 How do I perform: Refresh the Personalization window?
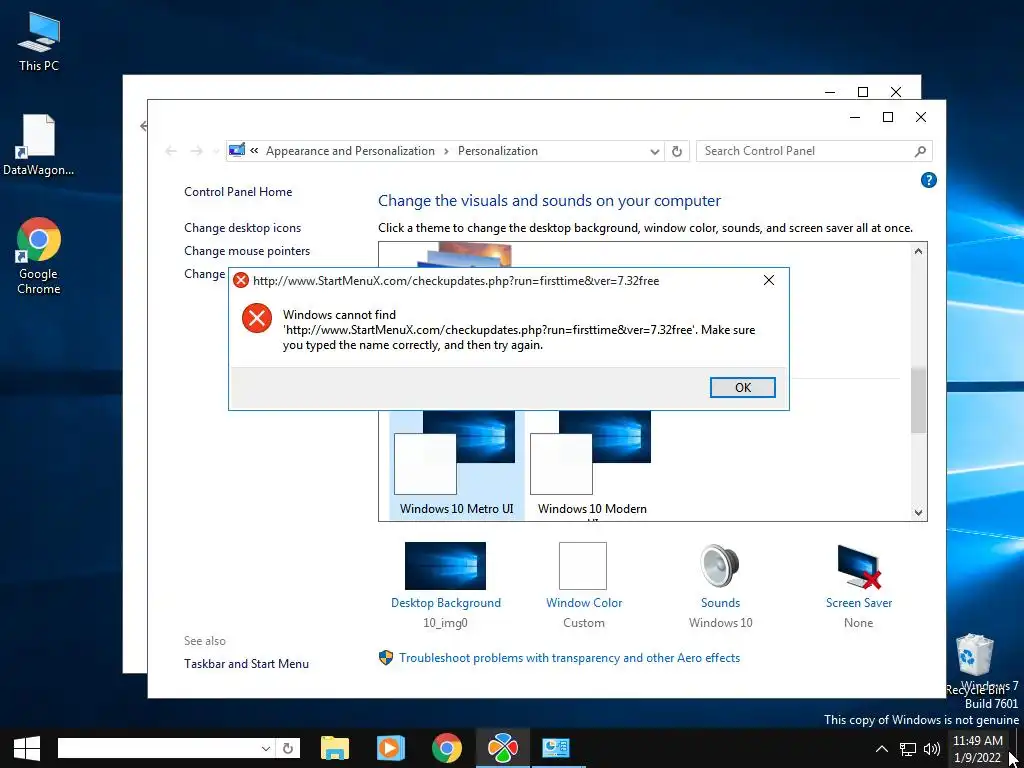(677, 151)
